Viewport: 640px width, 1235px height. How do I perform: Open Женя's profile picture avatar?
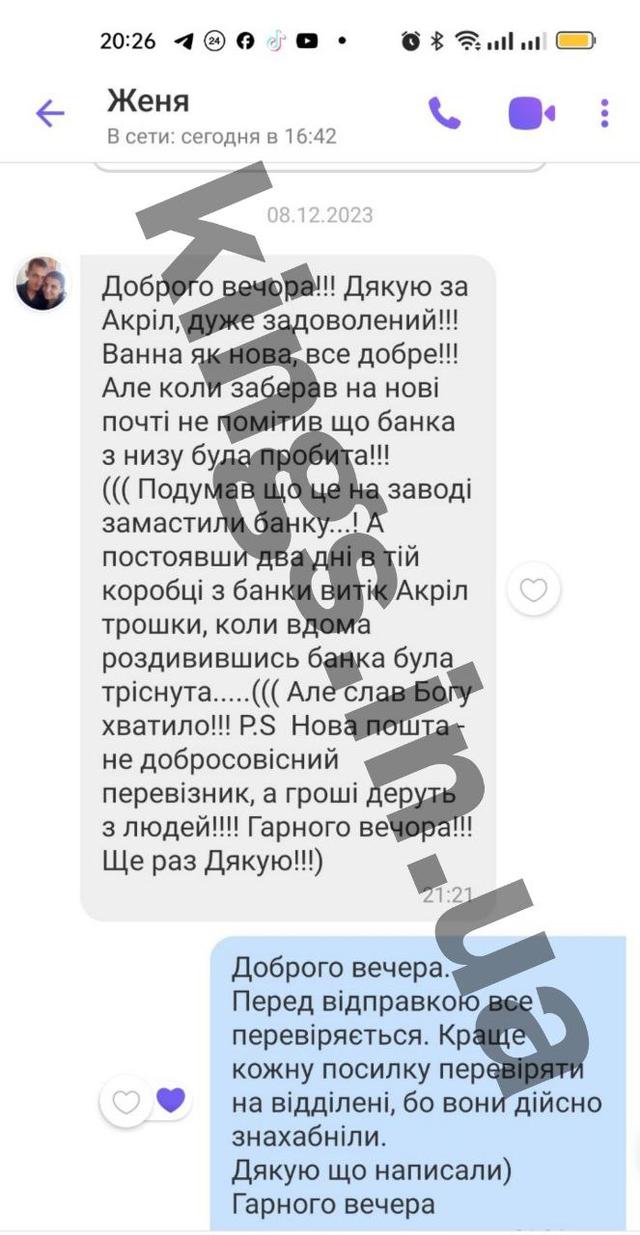[x=42, y=283]
